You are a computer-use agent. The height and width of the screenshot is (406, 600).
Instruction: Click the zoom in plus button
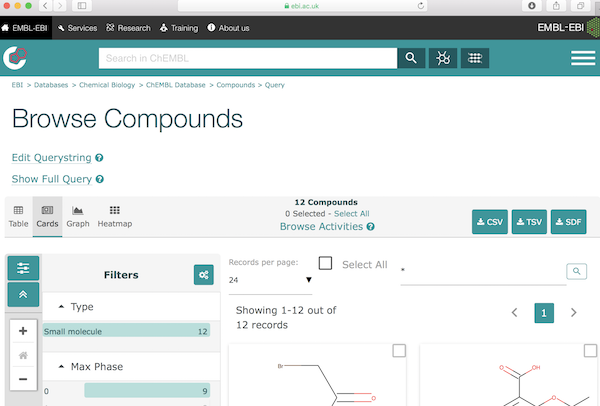(x=23, y=331)
